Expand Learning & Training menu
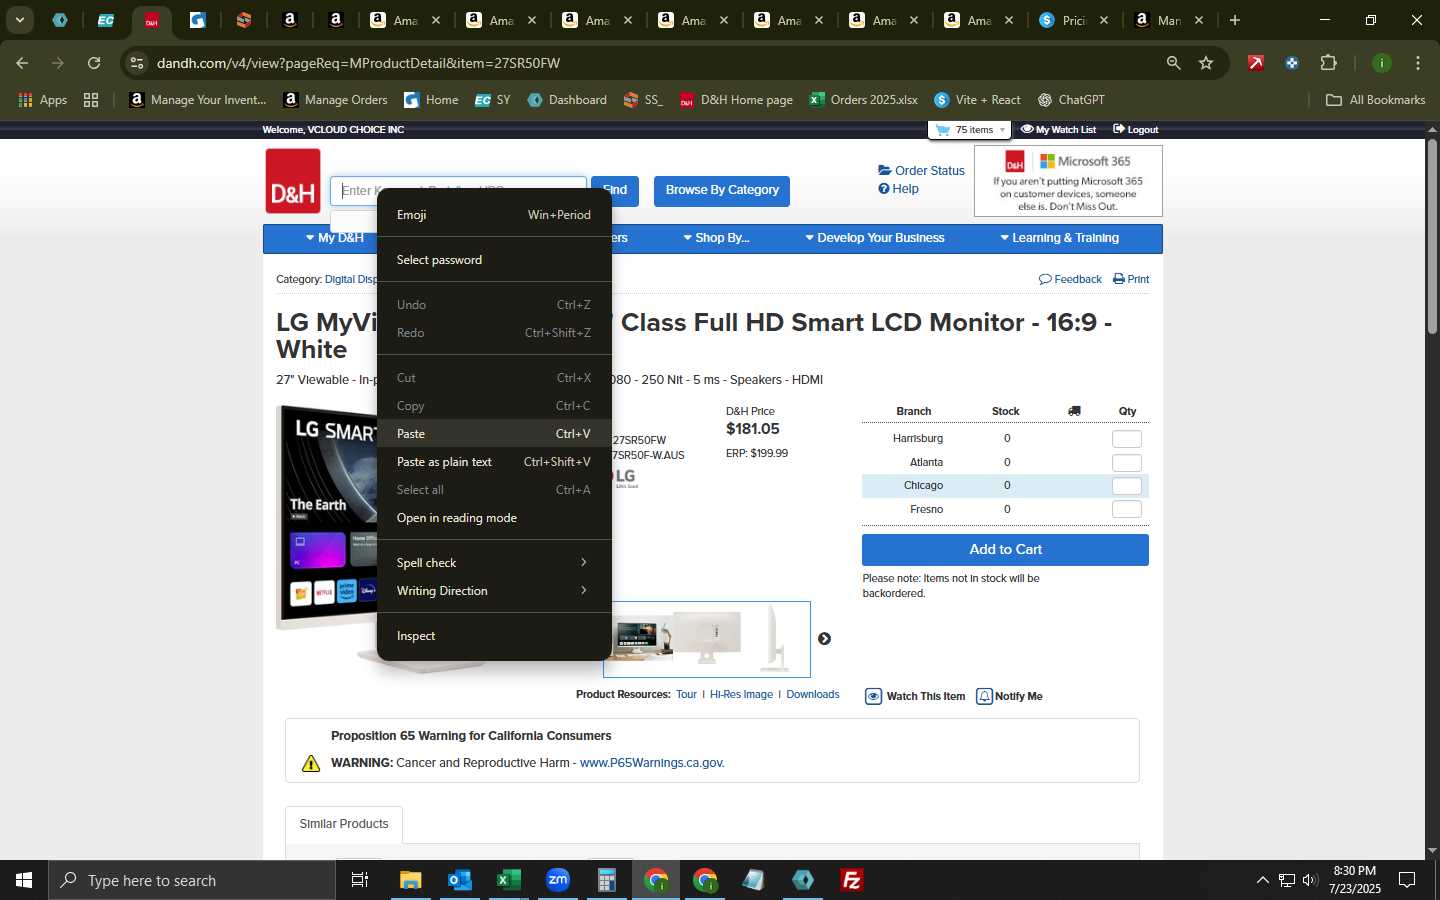The height and width of the screenshot is (900, 1440). tap(1059, 238)
